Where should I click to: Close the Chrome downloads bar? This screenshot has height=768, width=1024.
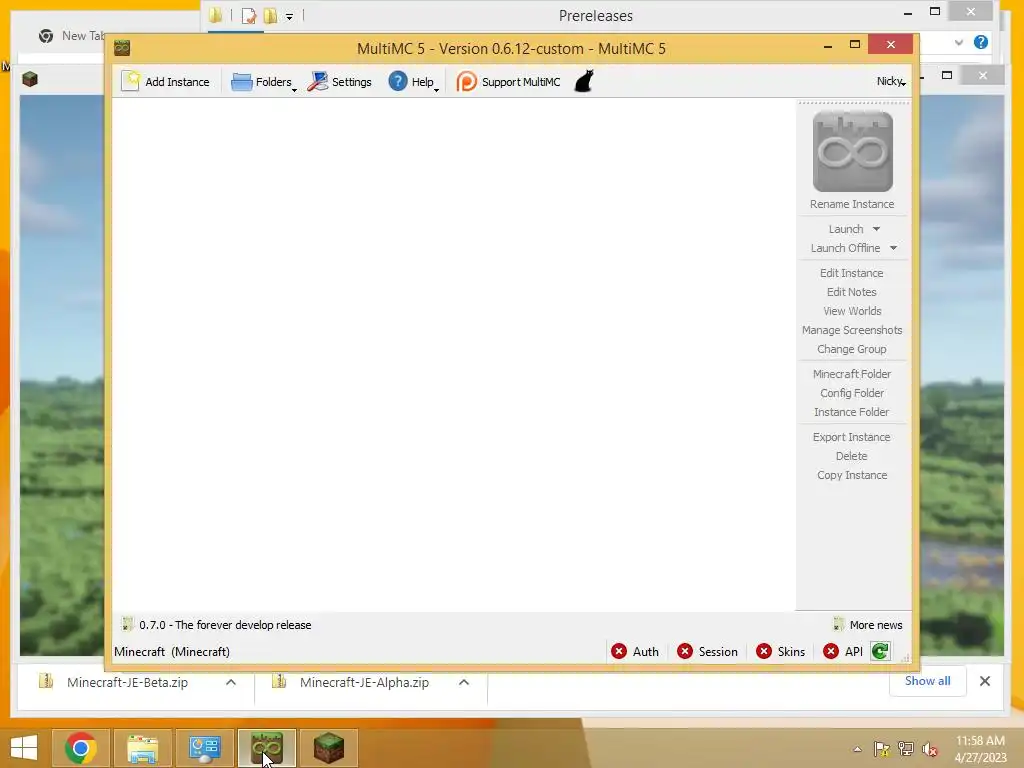coord(985,681)
